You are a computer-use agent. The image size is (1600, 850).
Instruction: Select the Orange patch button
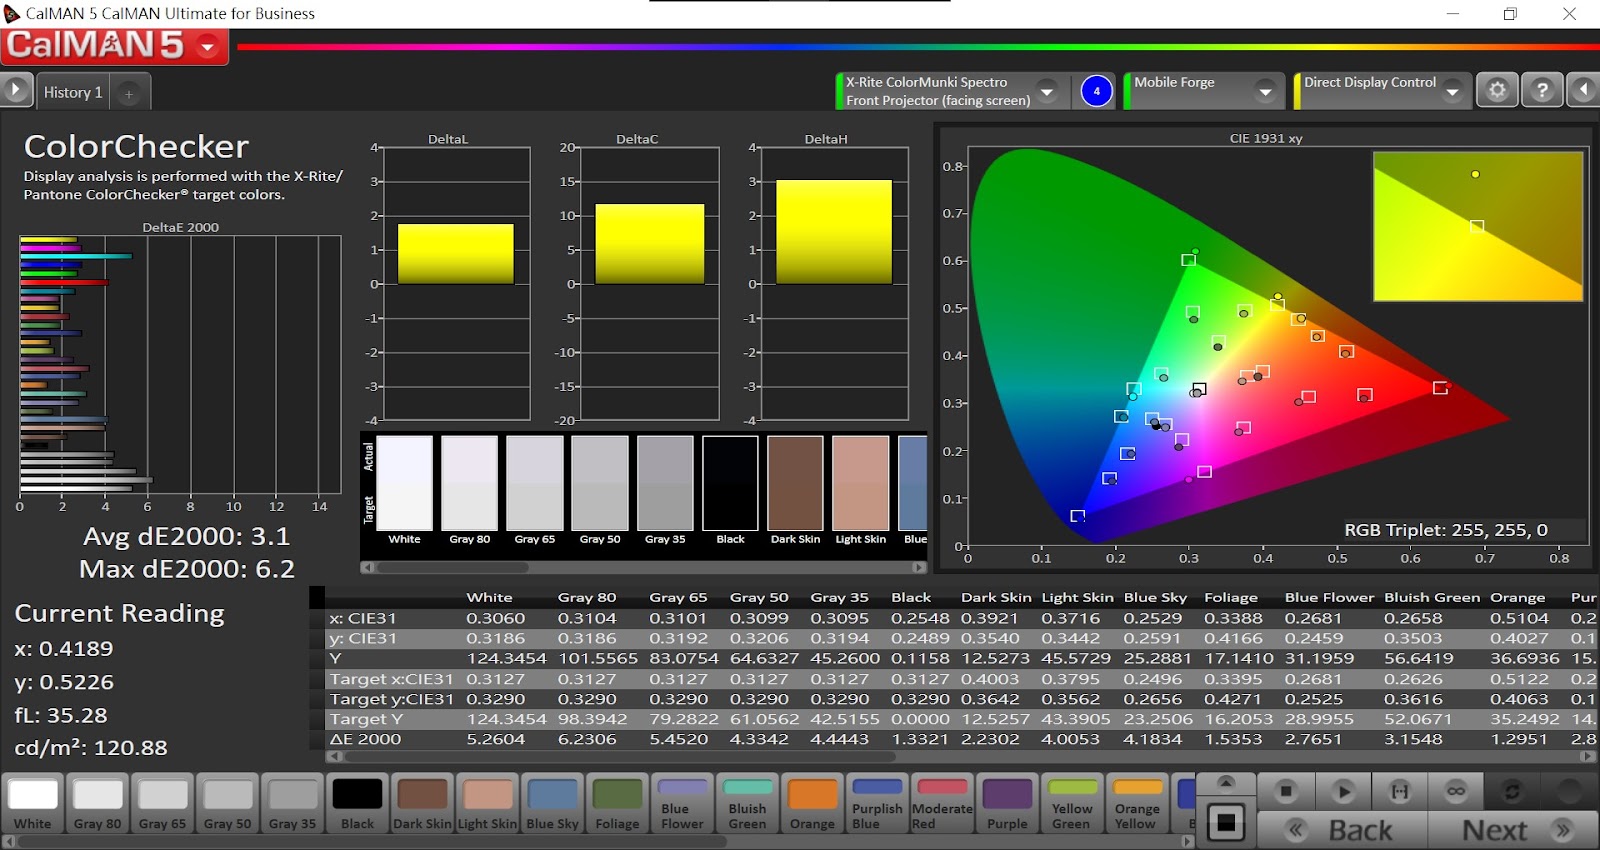pyautogui.click(x=812, y=803)
